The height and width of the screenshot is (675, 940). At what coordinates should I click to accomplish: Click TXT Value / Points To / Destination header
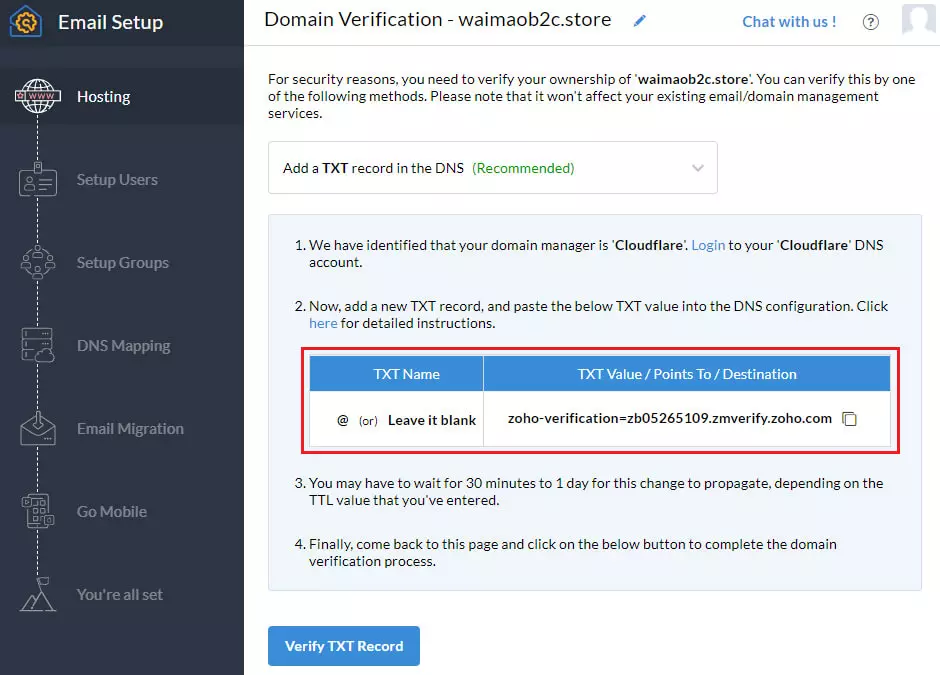coord(687,374)
